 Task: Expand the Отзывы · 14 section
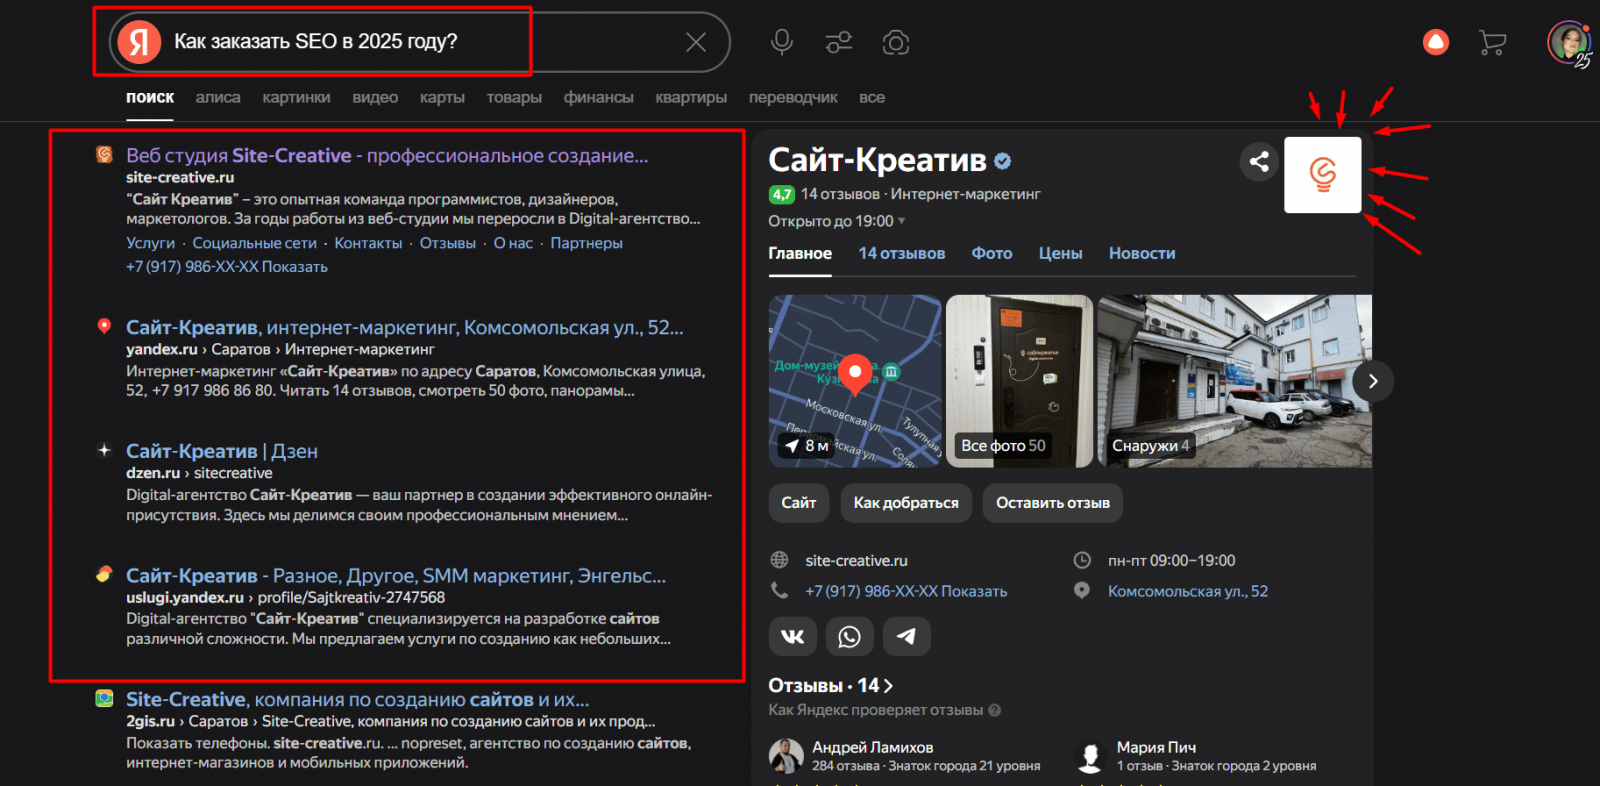pyautogui.click(x=830, y=686)
